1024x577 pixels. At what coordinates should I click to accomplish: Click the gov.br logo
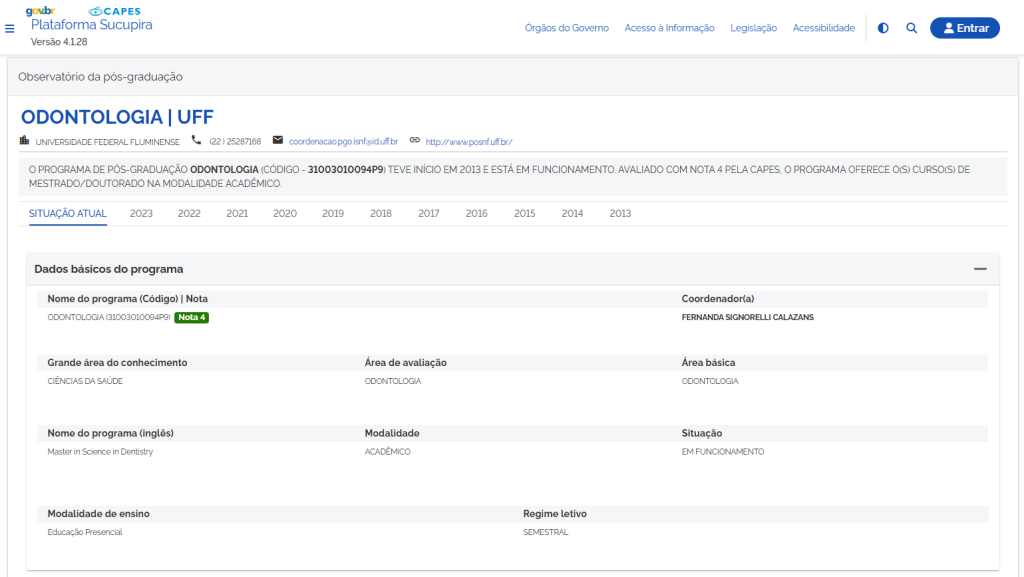point(40,10)
